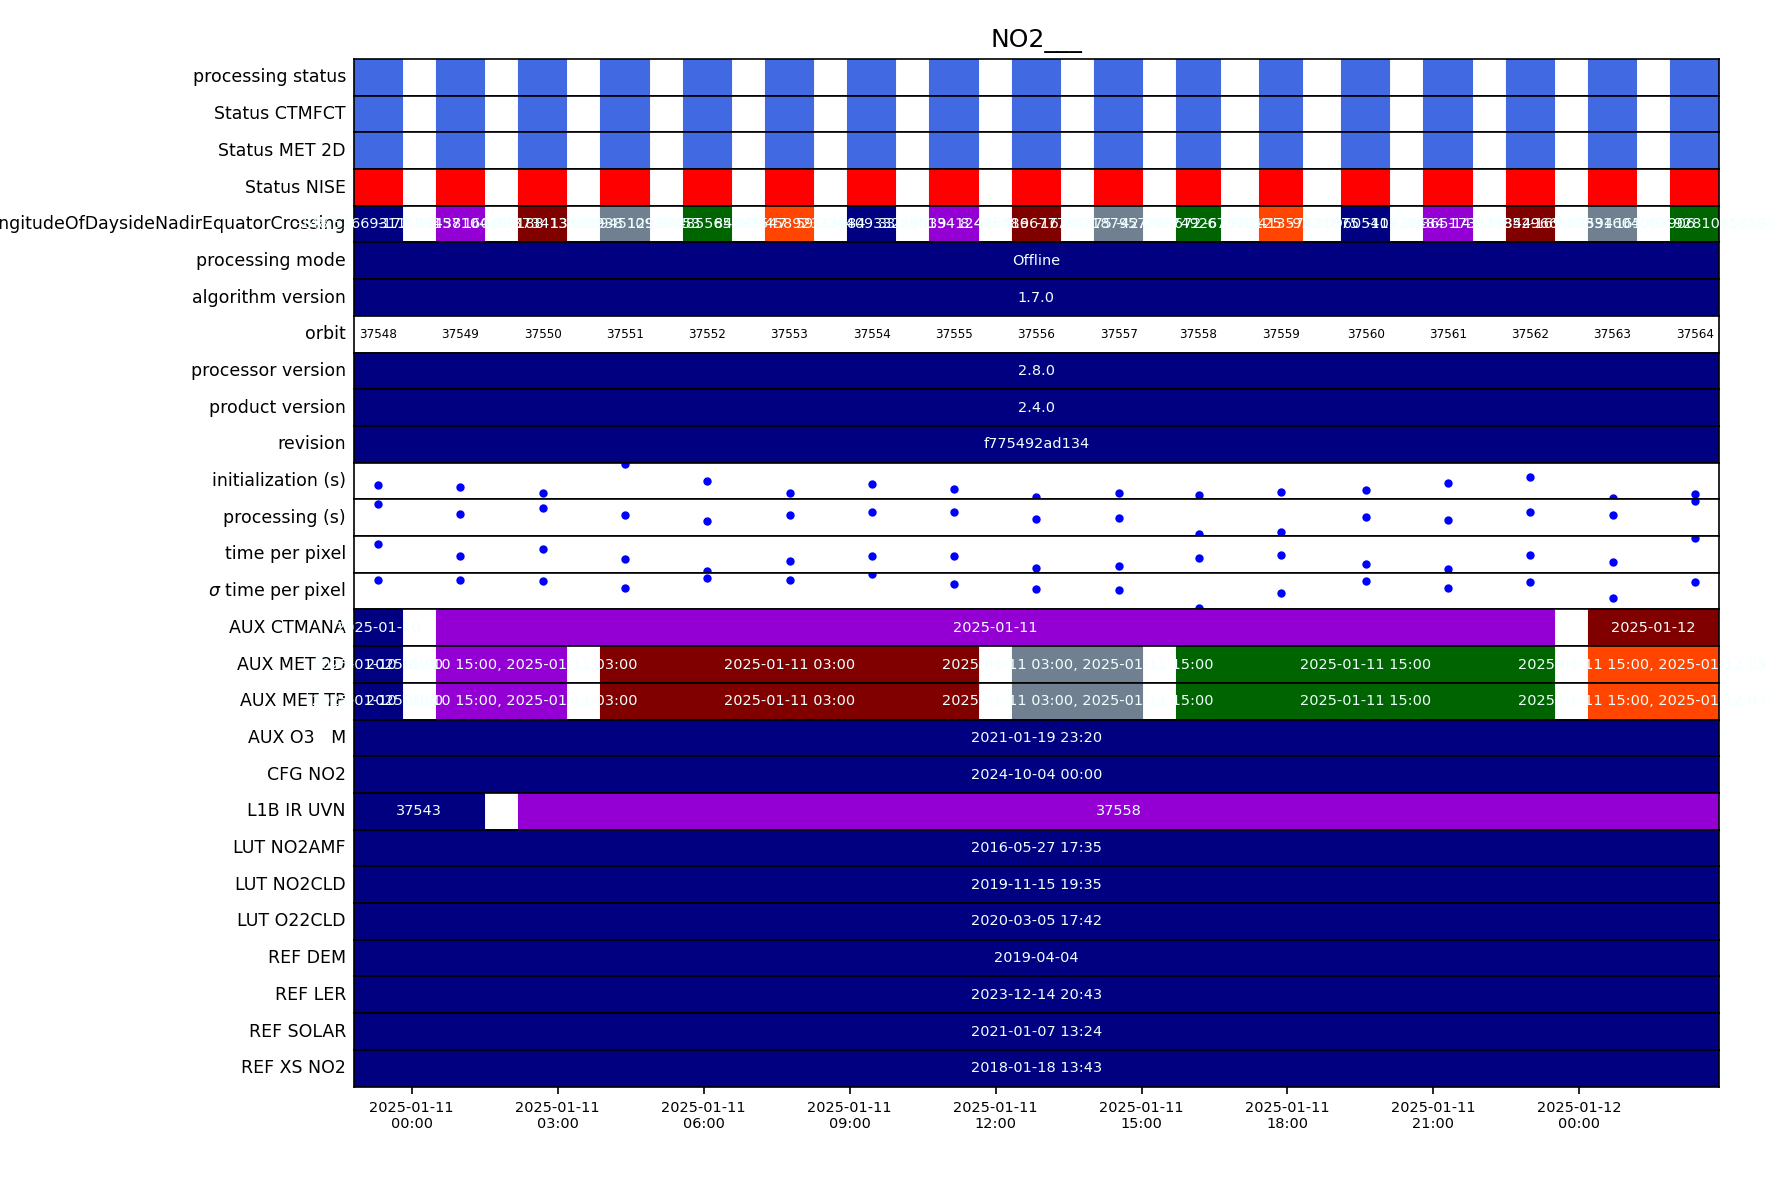Select the orbit 37564 label

pyautogui.click(x=1694, y=334)
